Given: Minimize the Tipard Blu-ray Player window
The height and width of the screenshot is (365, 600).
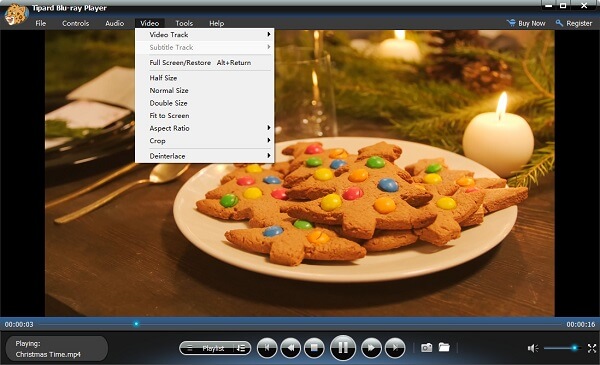Looking at the screenshot, I should pyautogui.click(x=549, y=6).
